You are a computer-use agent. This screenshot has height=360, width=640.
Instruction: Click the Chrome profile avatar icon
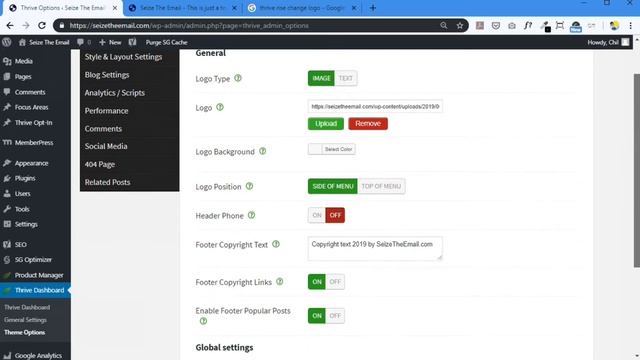(x=614, y=25)
